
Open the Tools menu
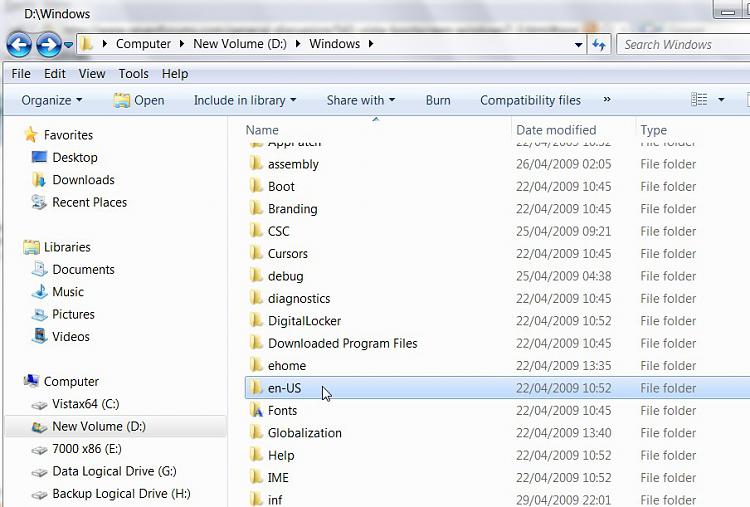pos(133,74)
